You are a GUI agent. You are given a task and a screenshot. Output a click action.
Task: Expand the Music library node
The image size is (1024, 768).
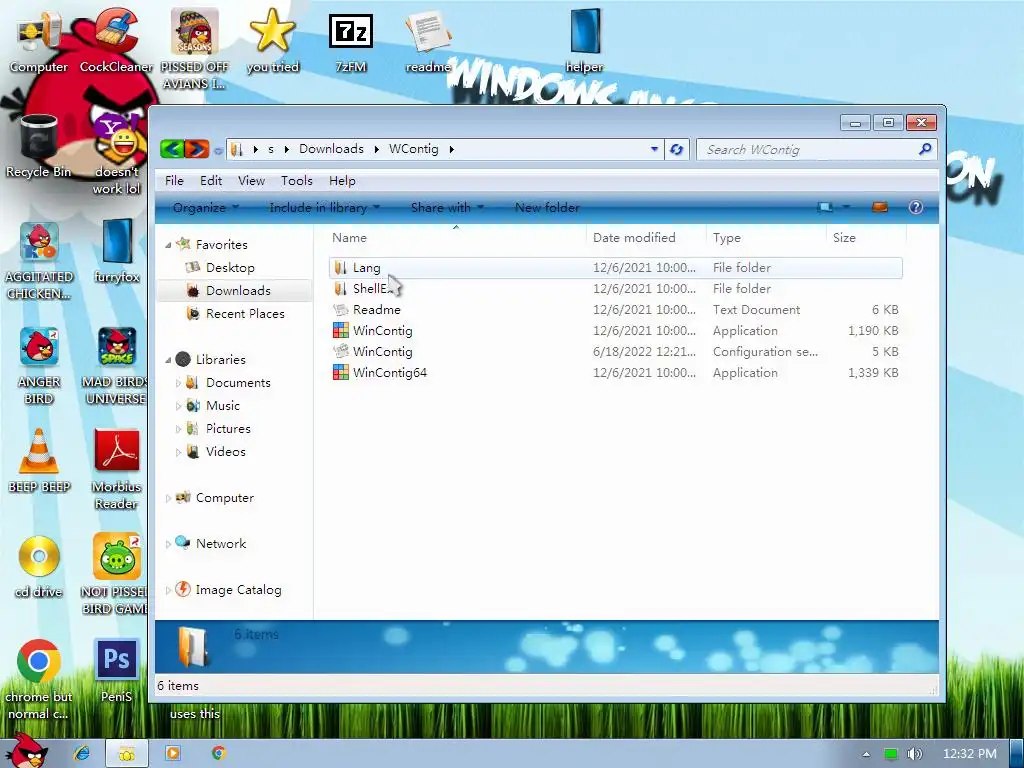click(178, 406)
